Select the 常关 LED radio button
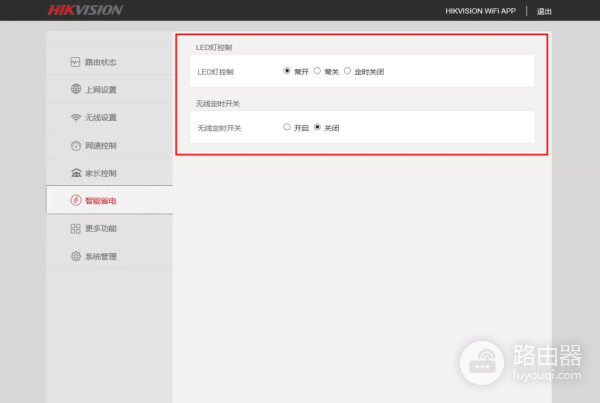The height and width of the screenshot is (403, 600). [317, 72]
